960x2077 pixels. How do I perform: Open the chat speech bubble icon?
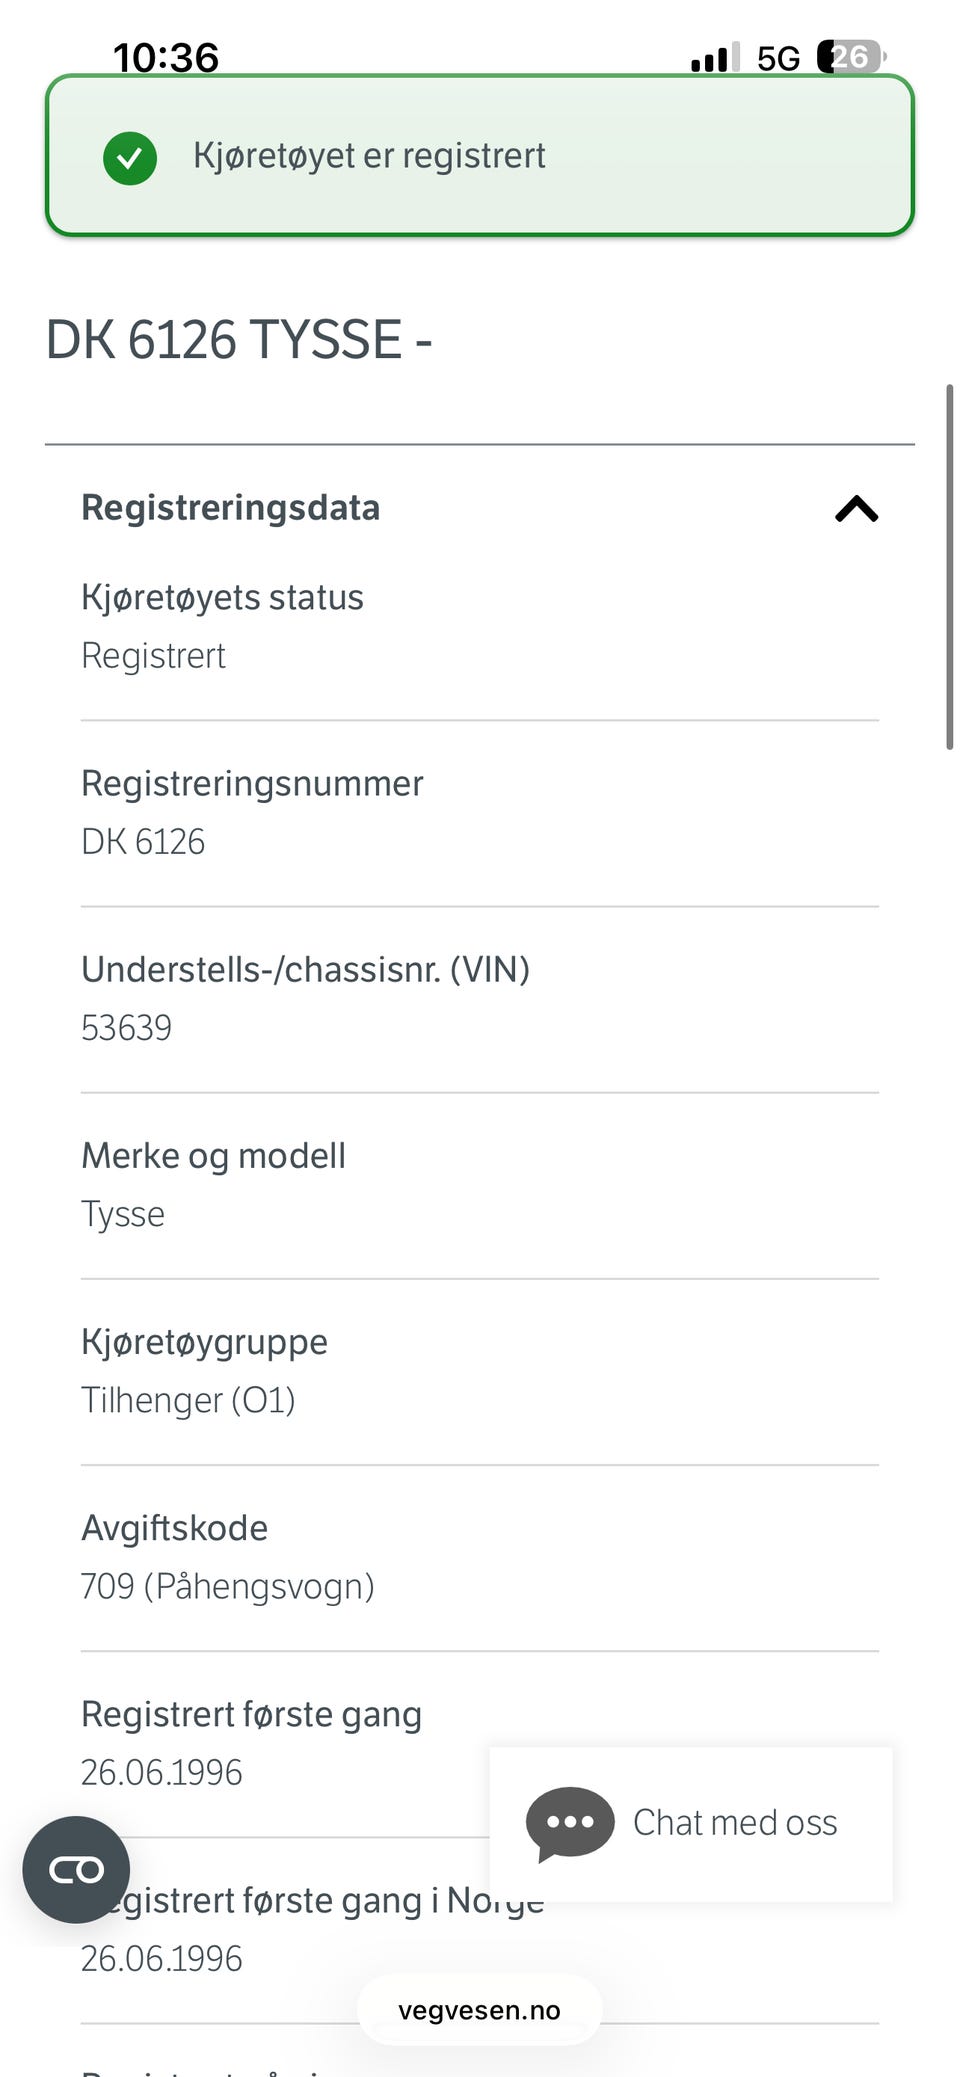pos(570,1823)
